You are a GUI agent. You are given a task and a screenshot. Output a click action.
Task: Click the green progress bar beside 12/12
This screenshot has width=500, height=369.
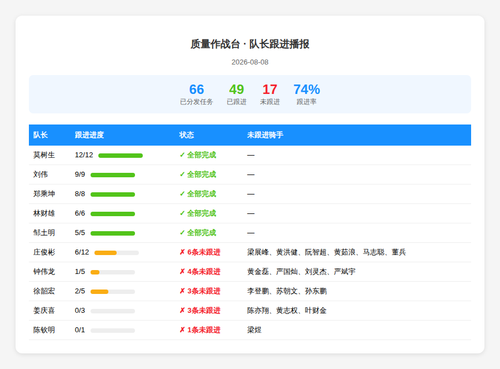(120, 156)
